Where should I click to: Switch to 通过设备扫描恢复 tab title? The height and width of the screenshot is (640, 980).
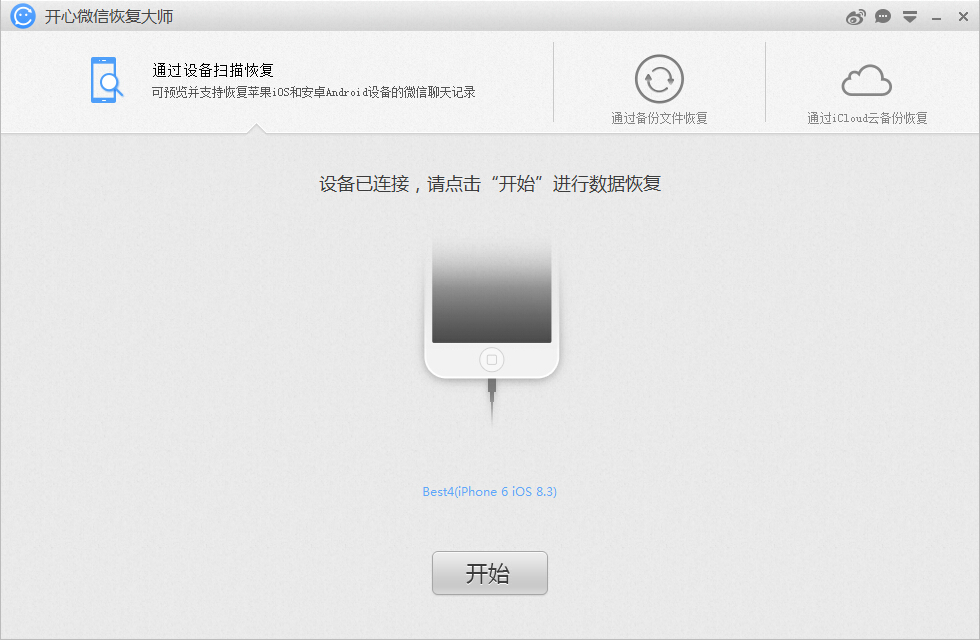pyautogui.click(x=213, y=70)
